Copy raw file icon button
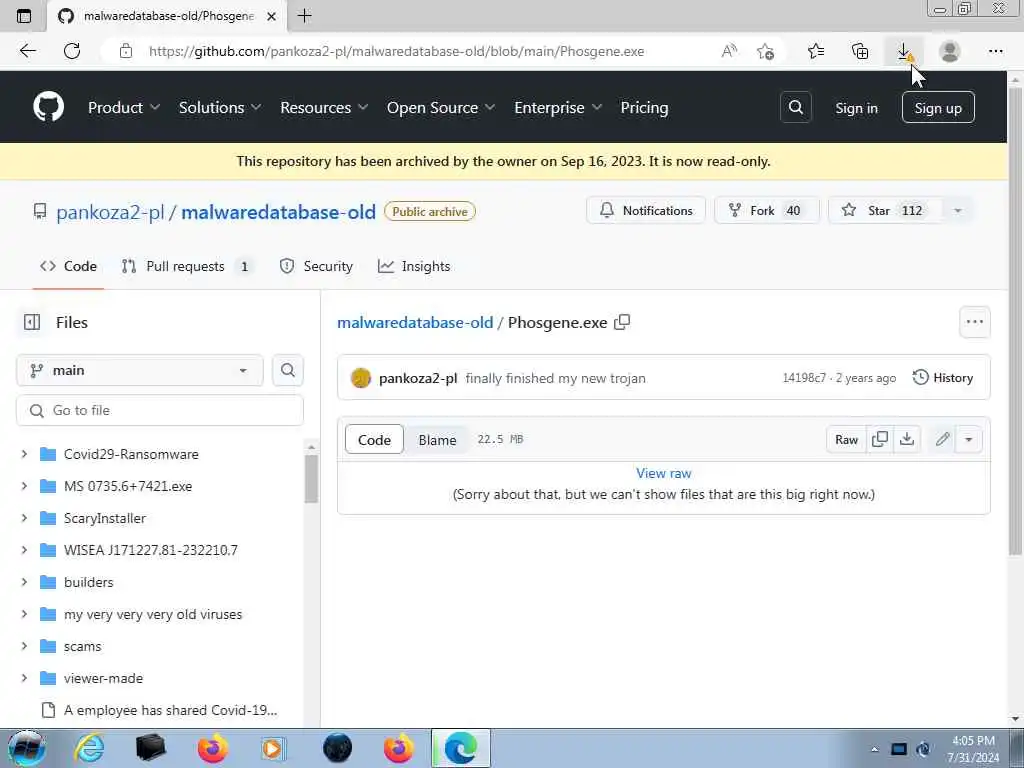Viewport: 1024px width, 768px height. pos(880,440)
